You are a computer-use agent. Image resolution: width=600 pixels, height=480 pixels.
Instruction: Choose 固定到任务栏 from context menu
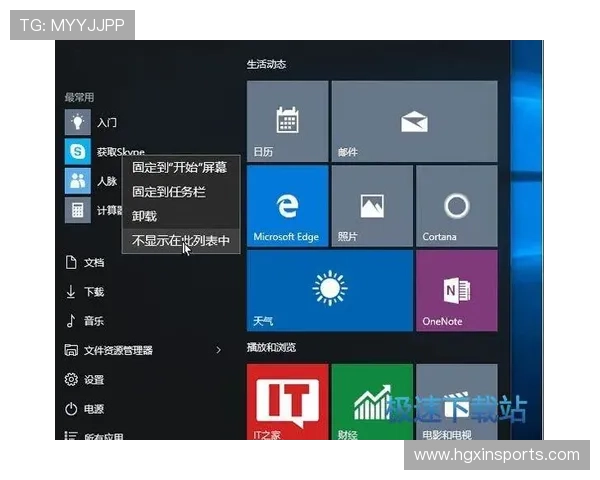coord(169,191)
